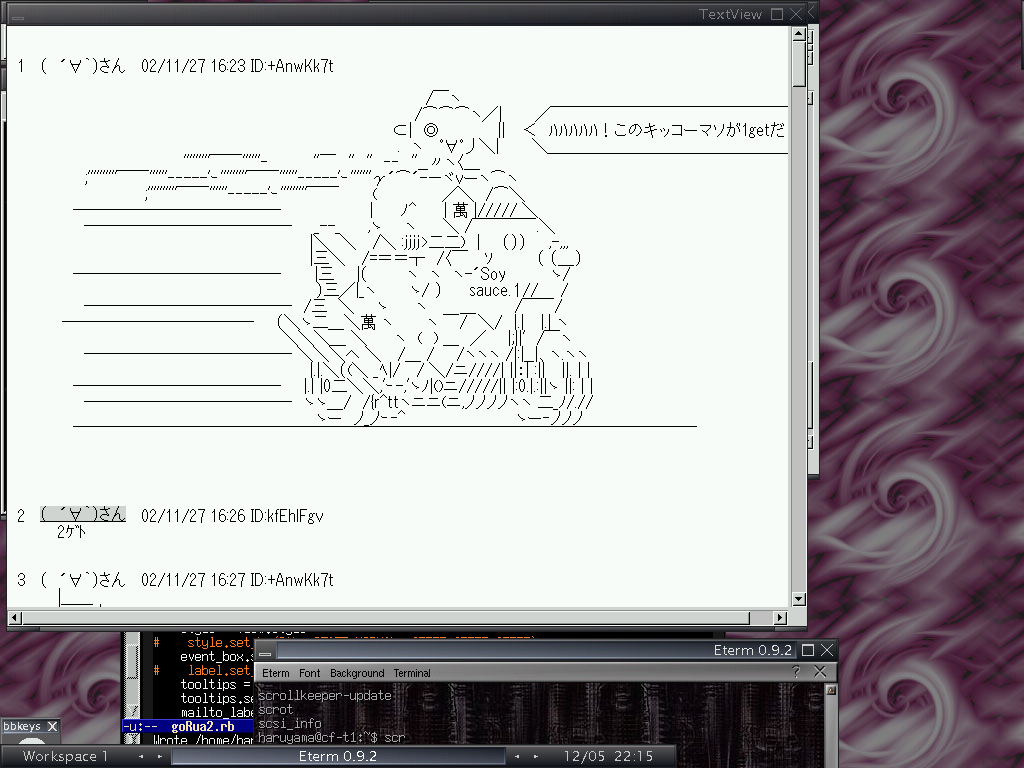This screenshot has height=768, width=1024.
Task: Click TextView horizontal scrollbar right arrow
Action: point(780,617)
